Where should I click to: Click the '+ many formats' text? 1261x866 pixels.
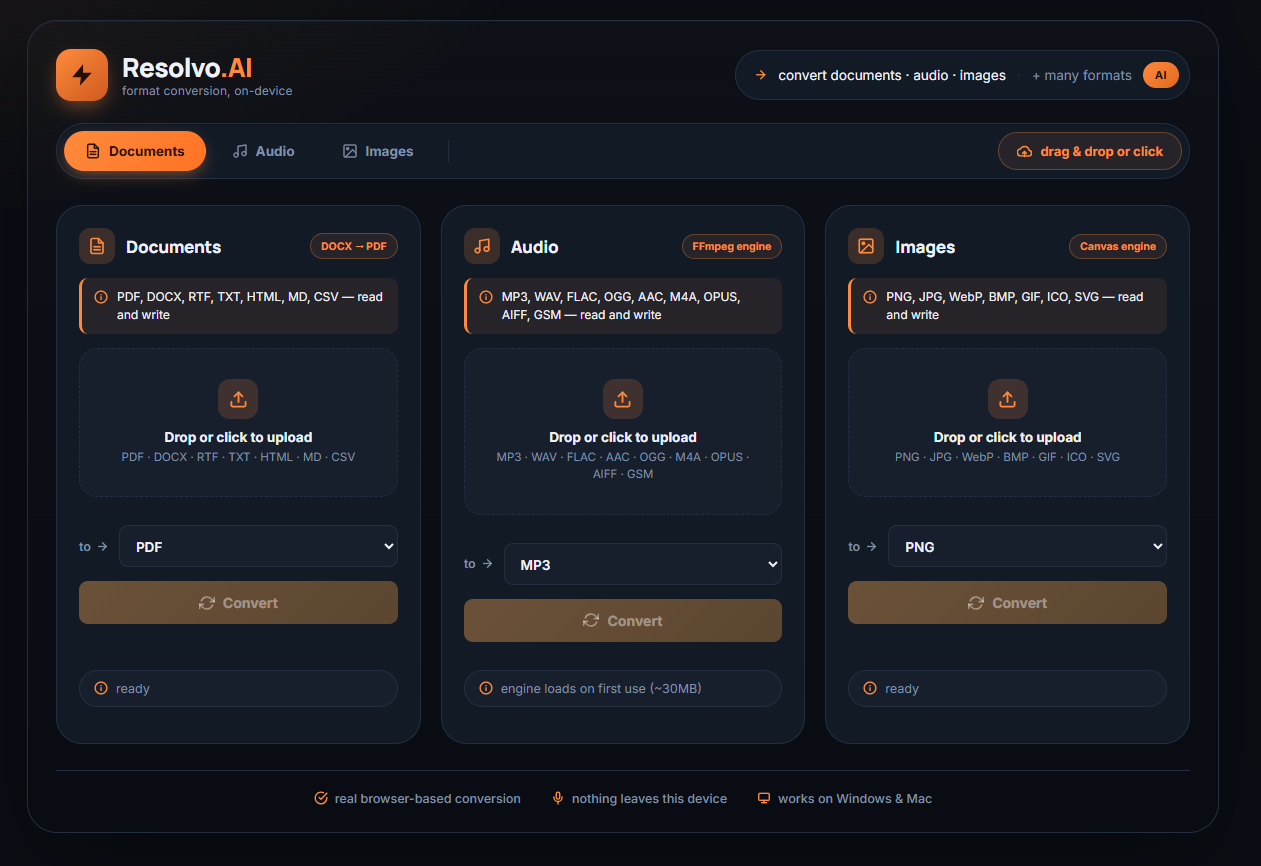click(x=1082, y=75)
